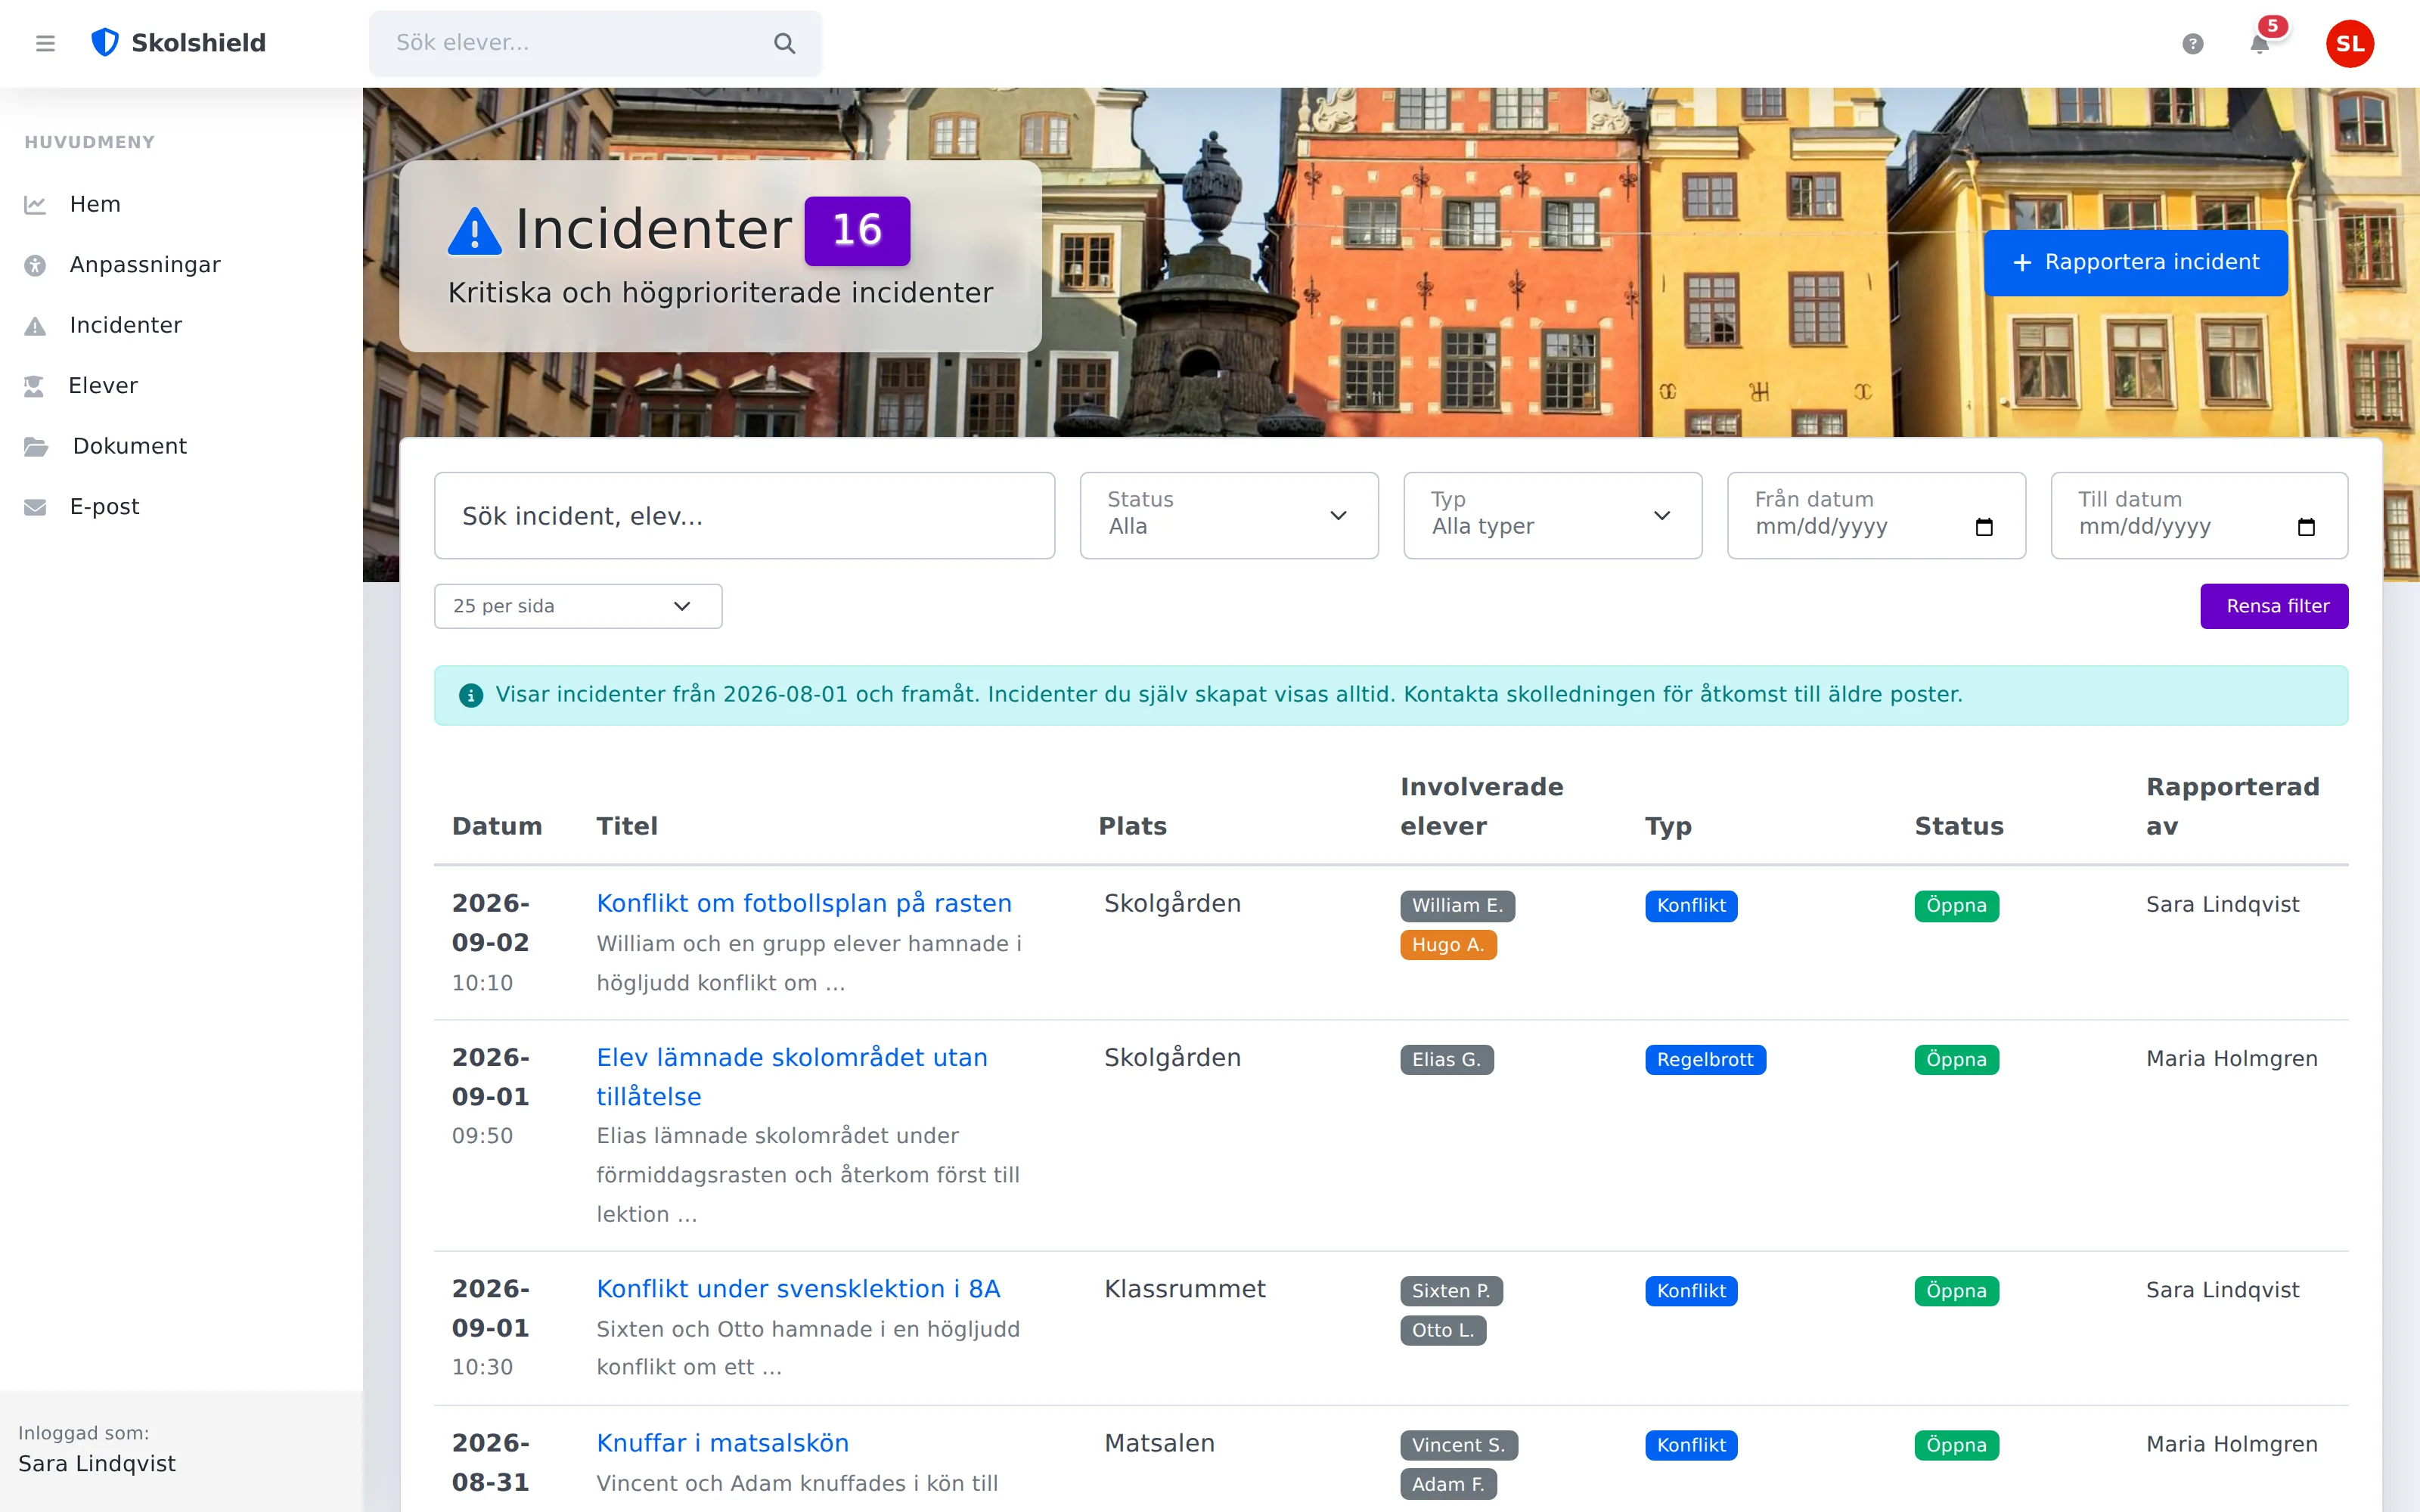Viewport: 2420px width, 1512px height.
Task: Click the William E. student badge
Action: 1458,906
